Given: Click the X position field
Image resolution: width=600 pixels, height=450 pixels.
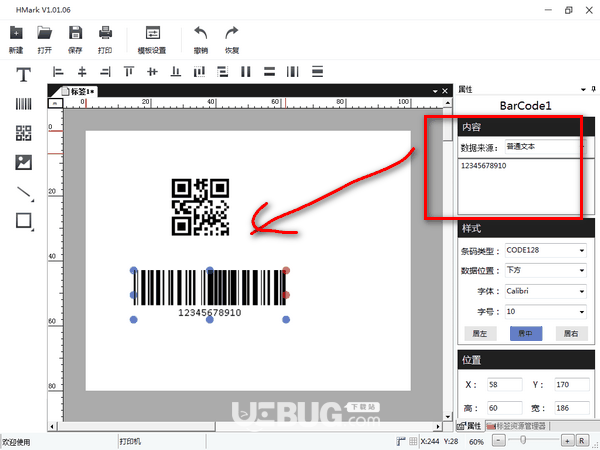Looking at the screenshot, I should pyautogui.click(x=505, y=385).
